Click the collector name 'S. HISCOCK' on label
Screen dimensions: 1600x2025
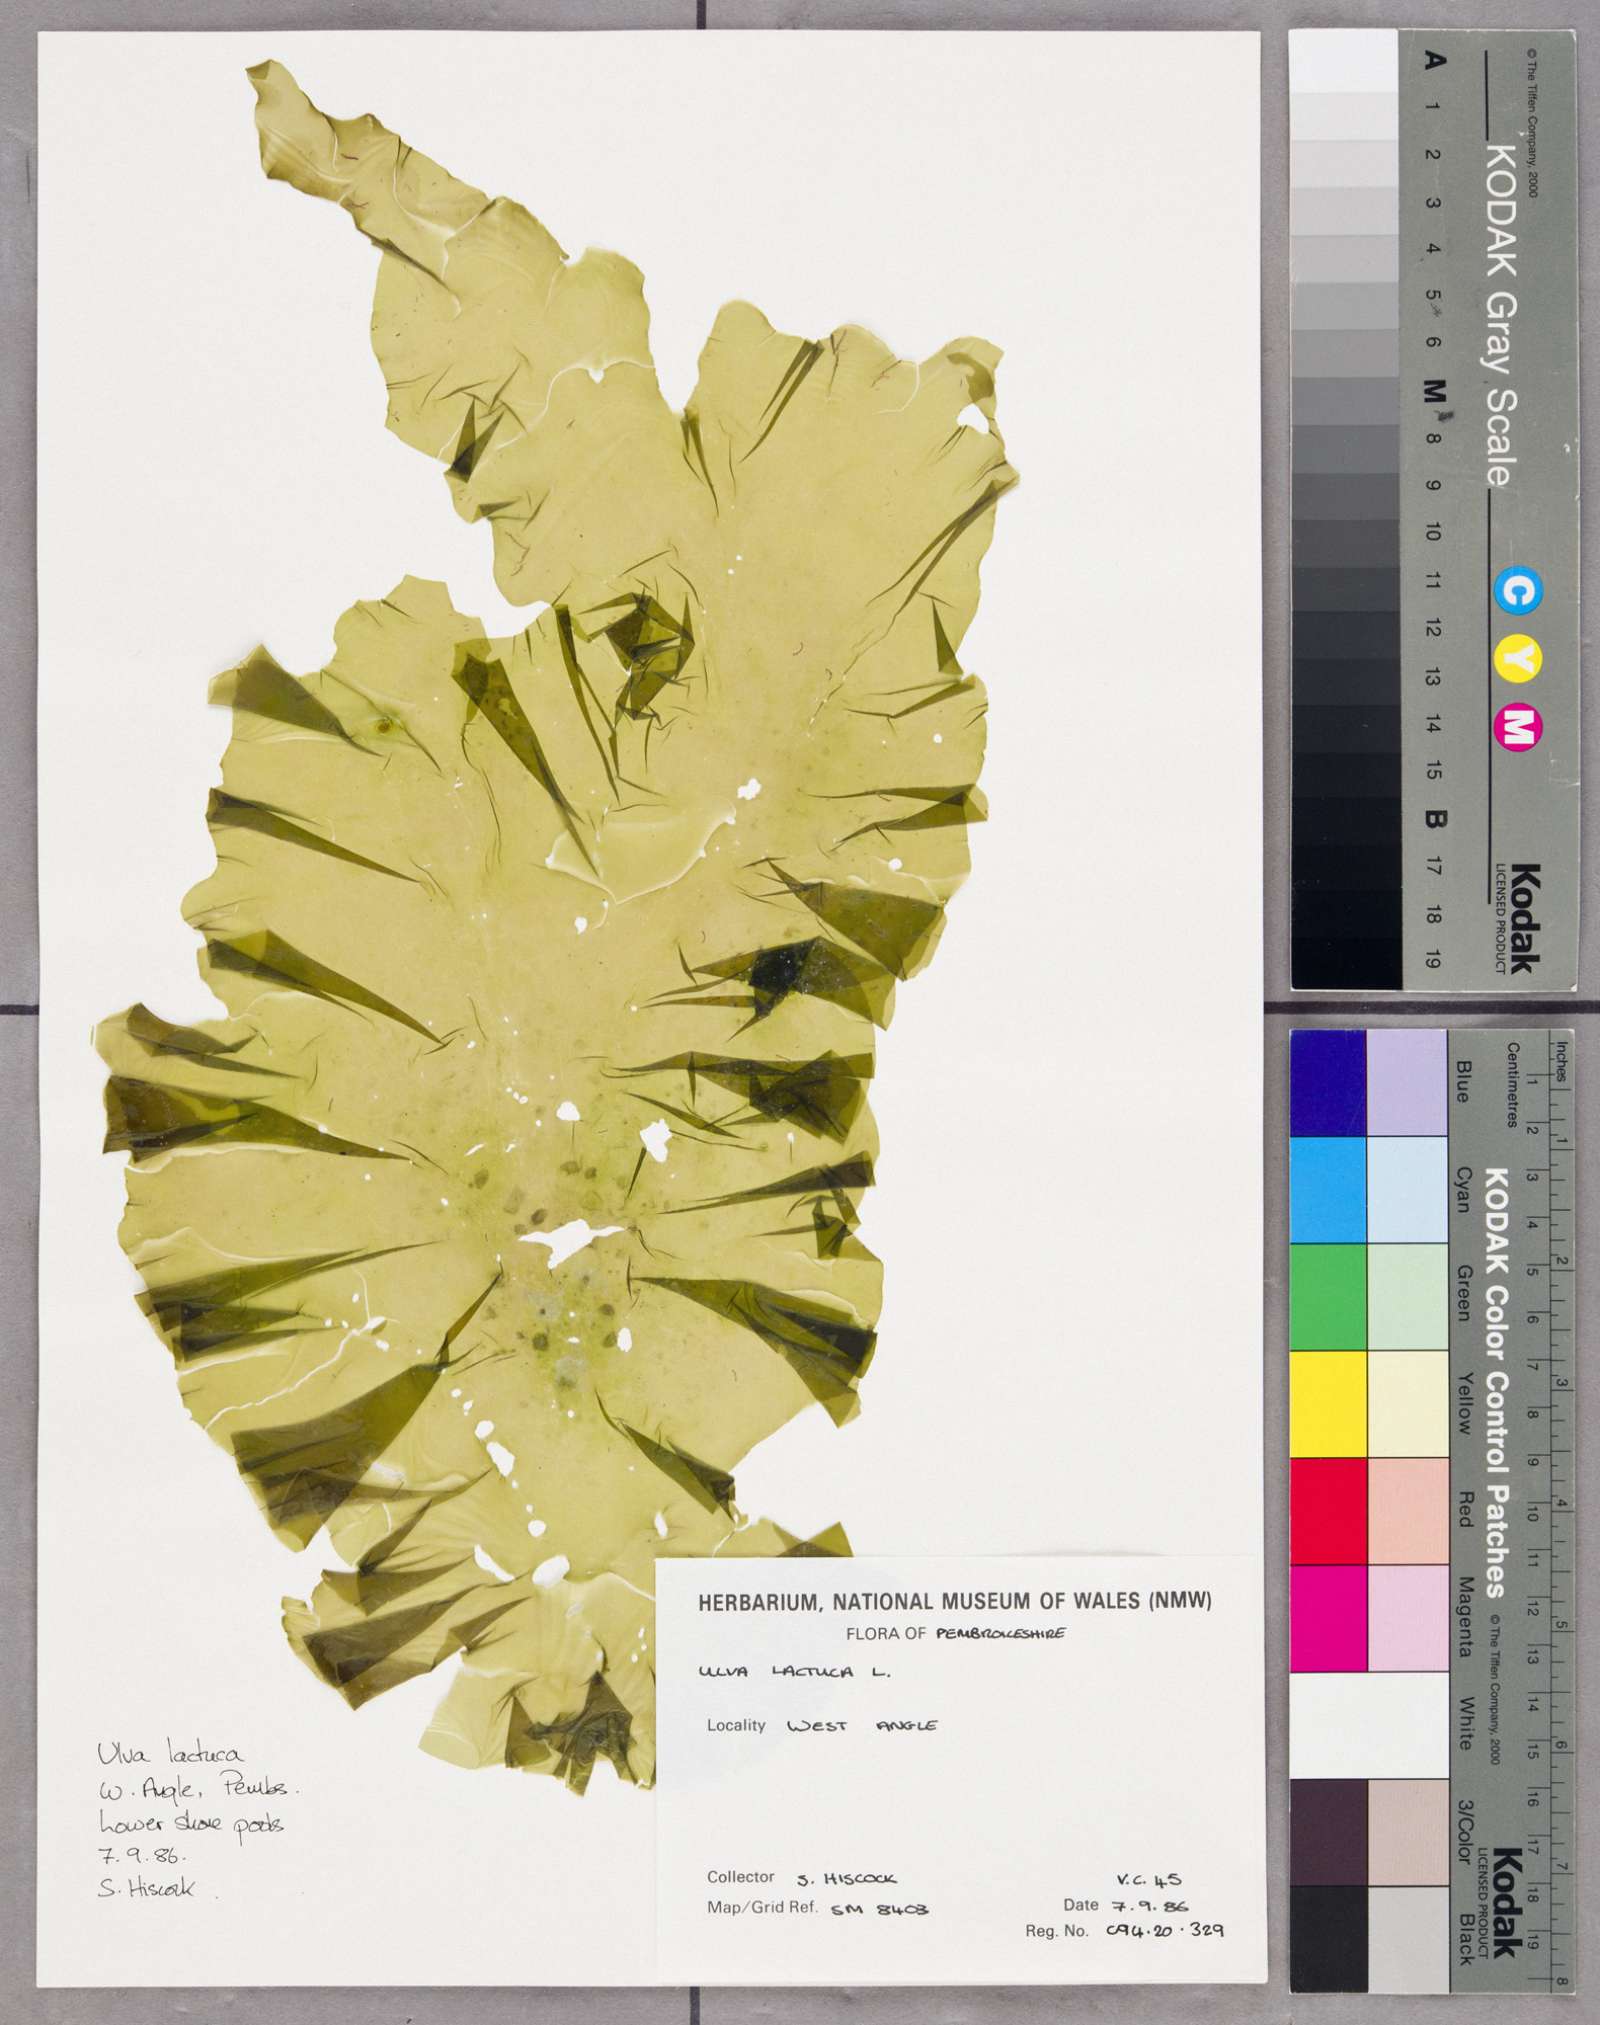point(847,1878)
